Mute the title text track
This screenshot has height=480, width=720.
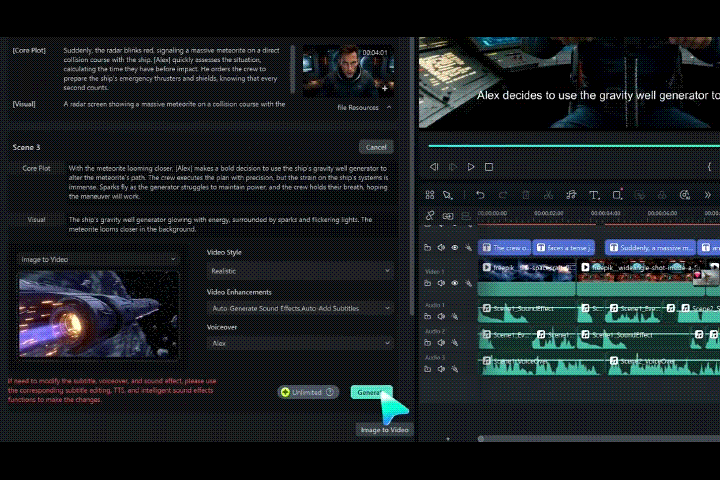pos(441,248)
